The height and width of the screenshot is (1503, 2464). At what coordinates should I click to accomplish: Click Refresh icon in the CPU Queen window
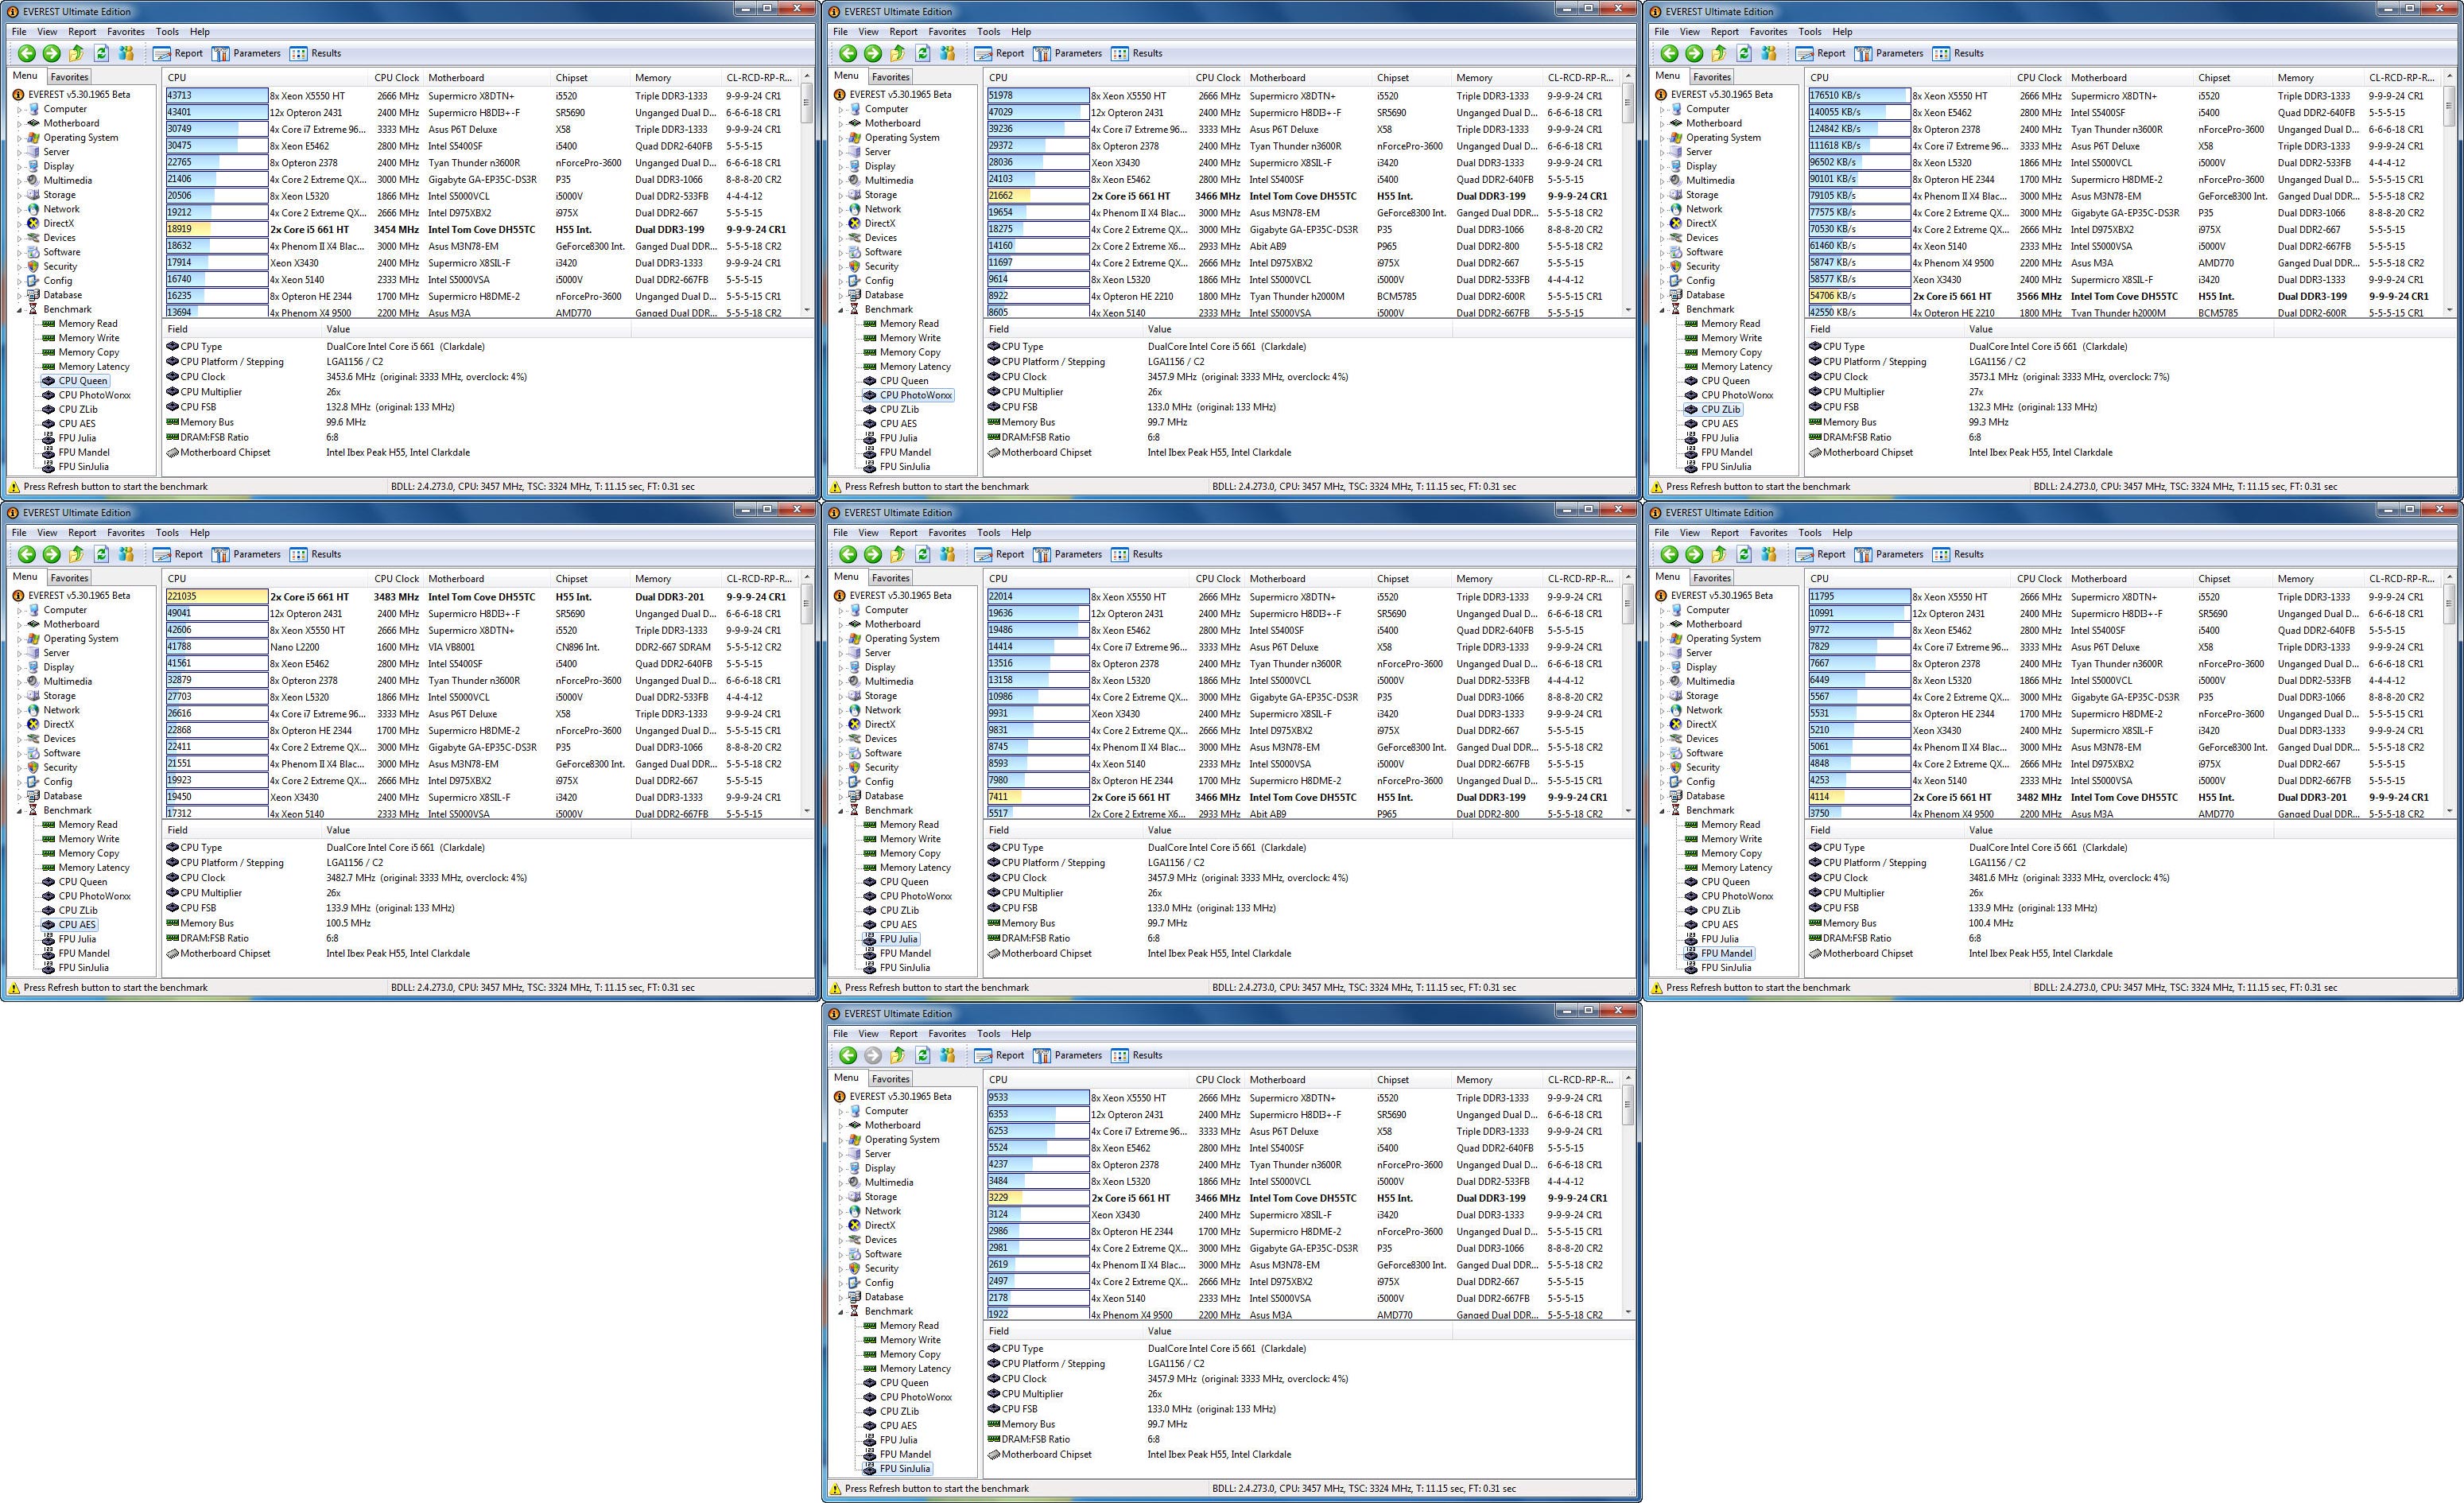(x=101, y=53)
